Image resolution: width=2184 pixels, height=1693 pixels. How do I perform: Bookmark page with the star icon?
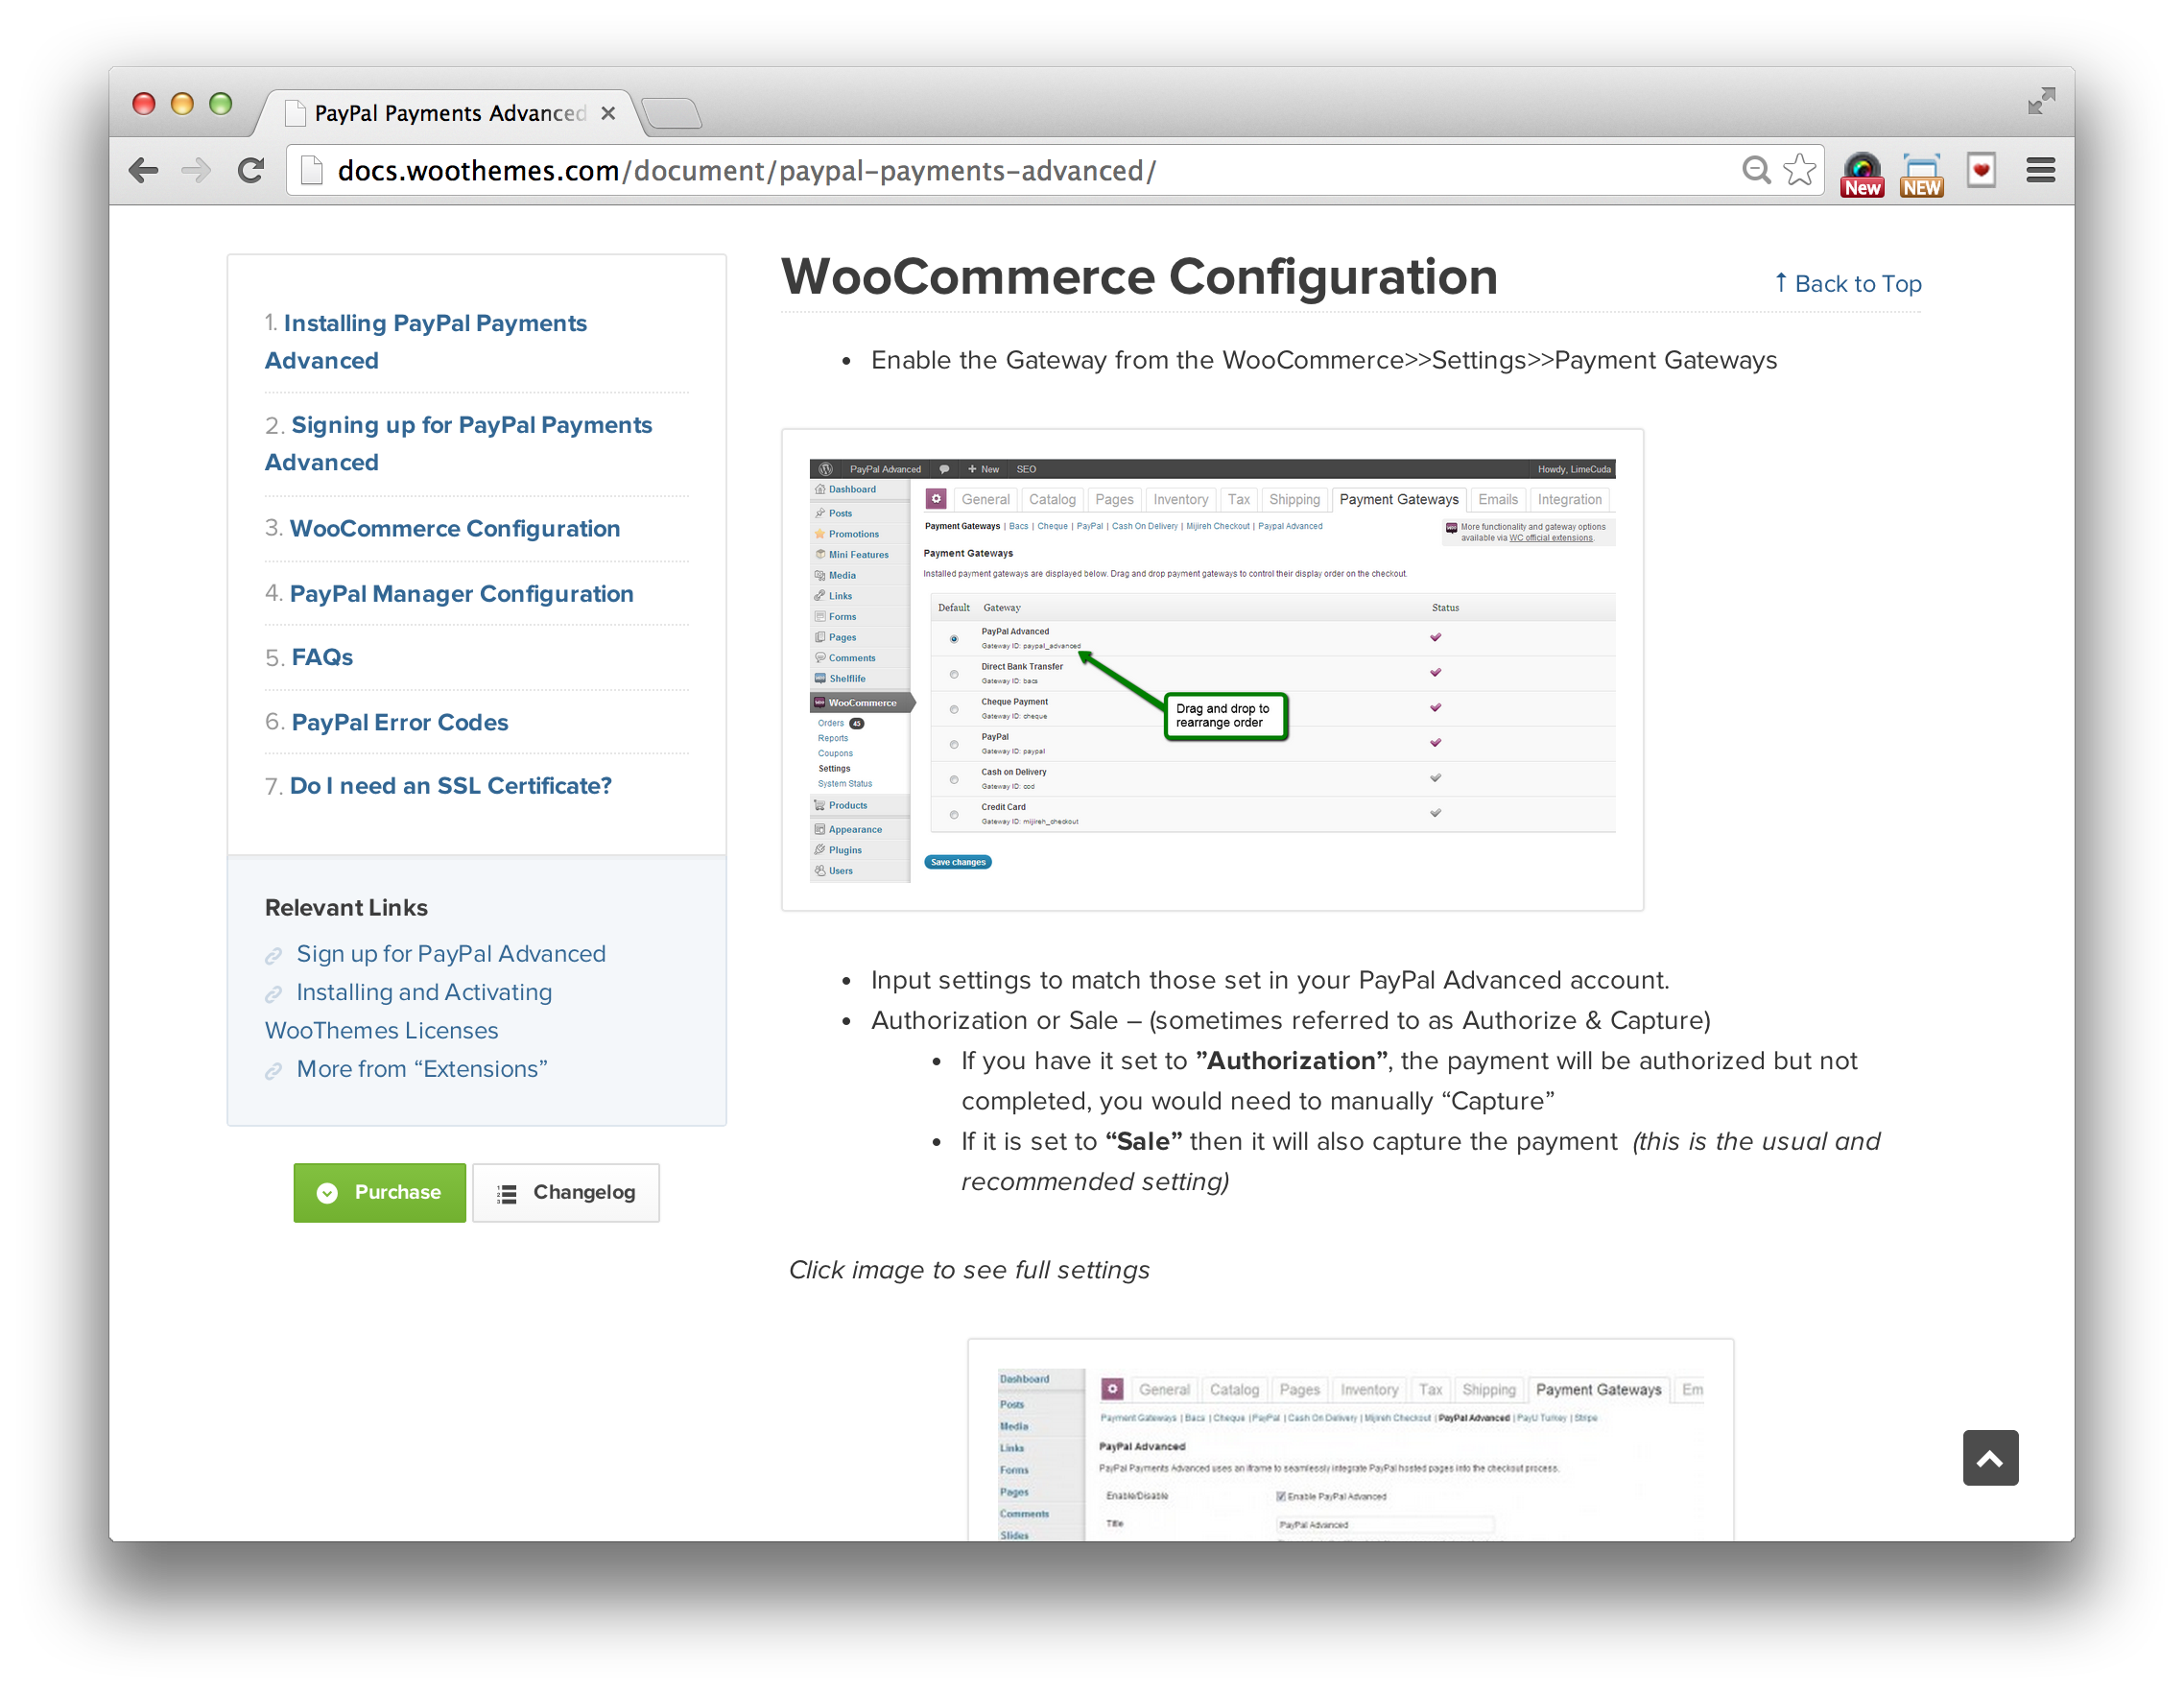[x=1800, y=171]
